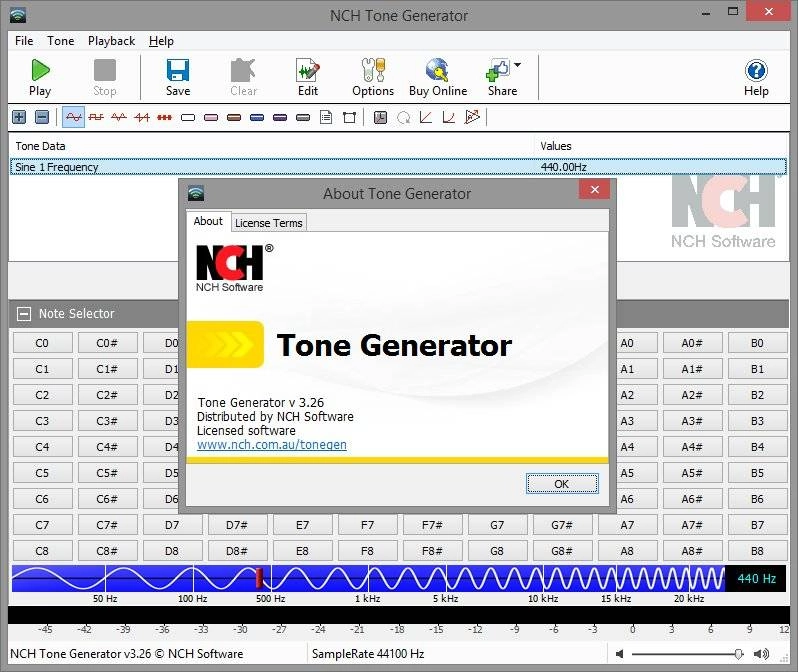
Task: Click the C4# note button
Action: point(107,447)
